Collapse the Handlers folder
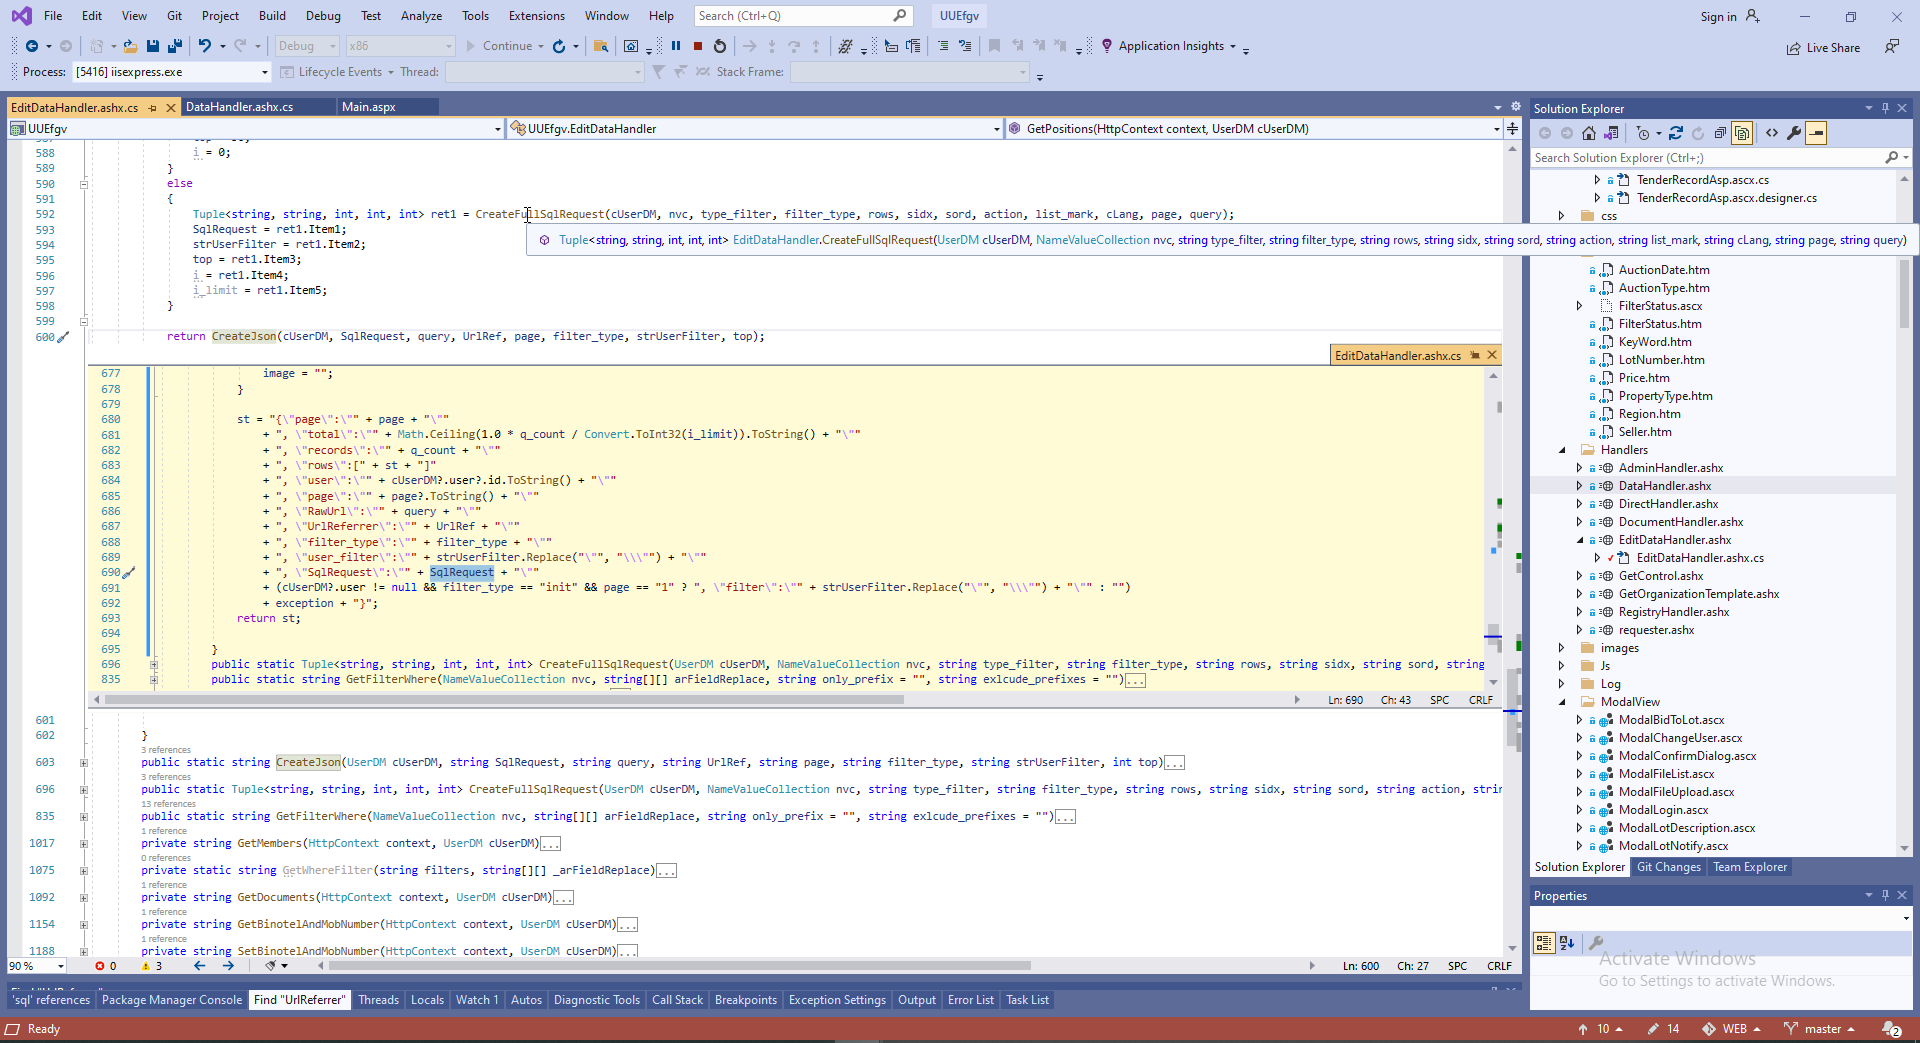Image resolution: width=1920 pixels, height=1043 pixels. [1562, 450]
